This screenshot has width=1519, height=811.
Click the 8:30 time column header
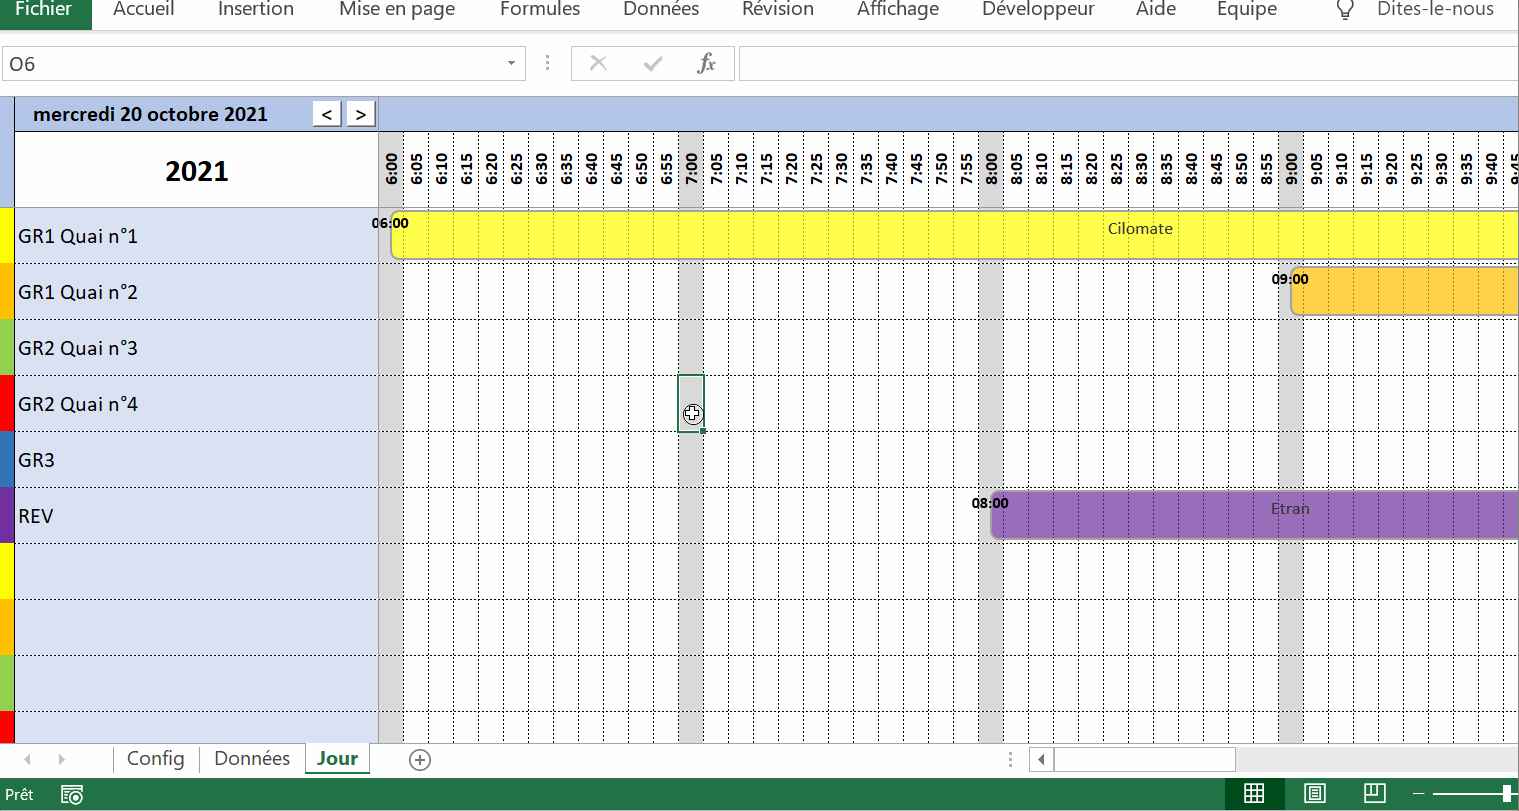1141,170
